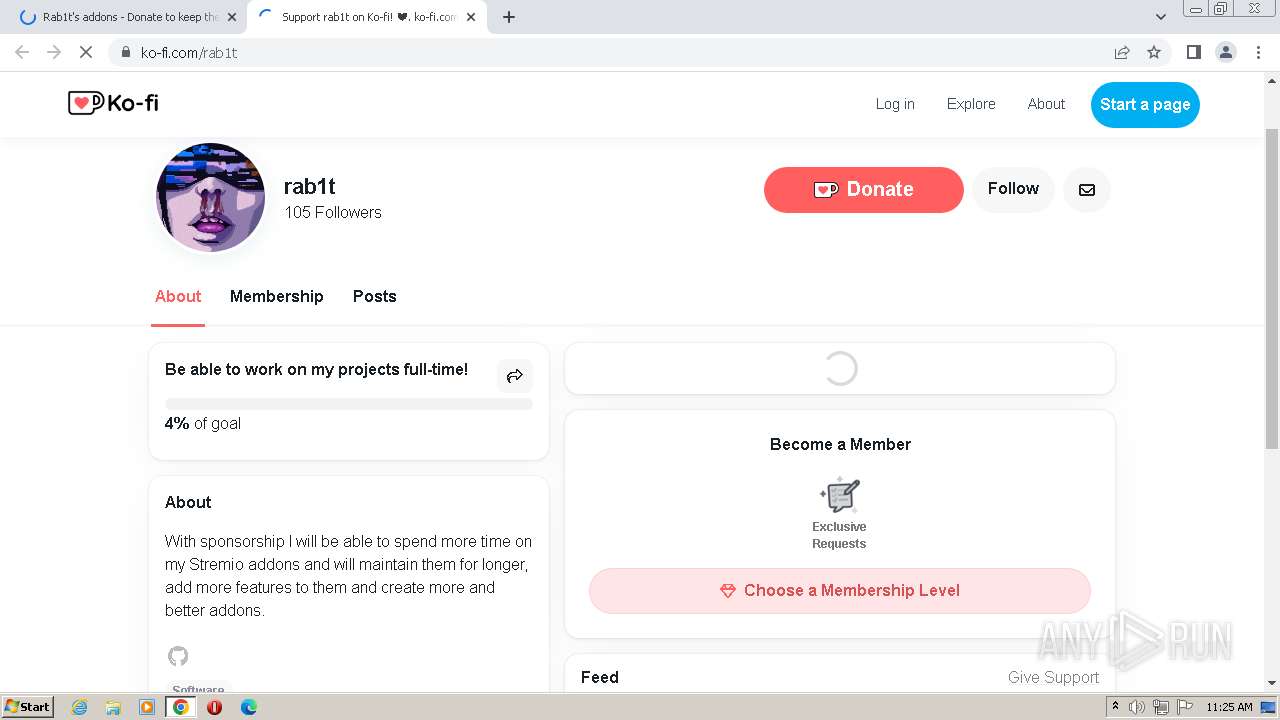Open the Explore link
This screenshot has height=720, width=1280.
(x=971, y=104)
